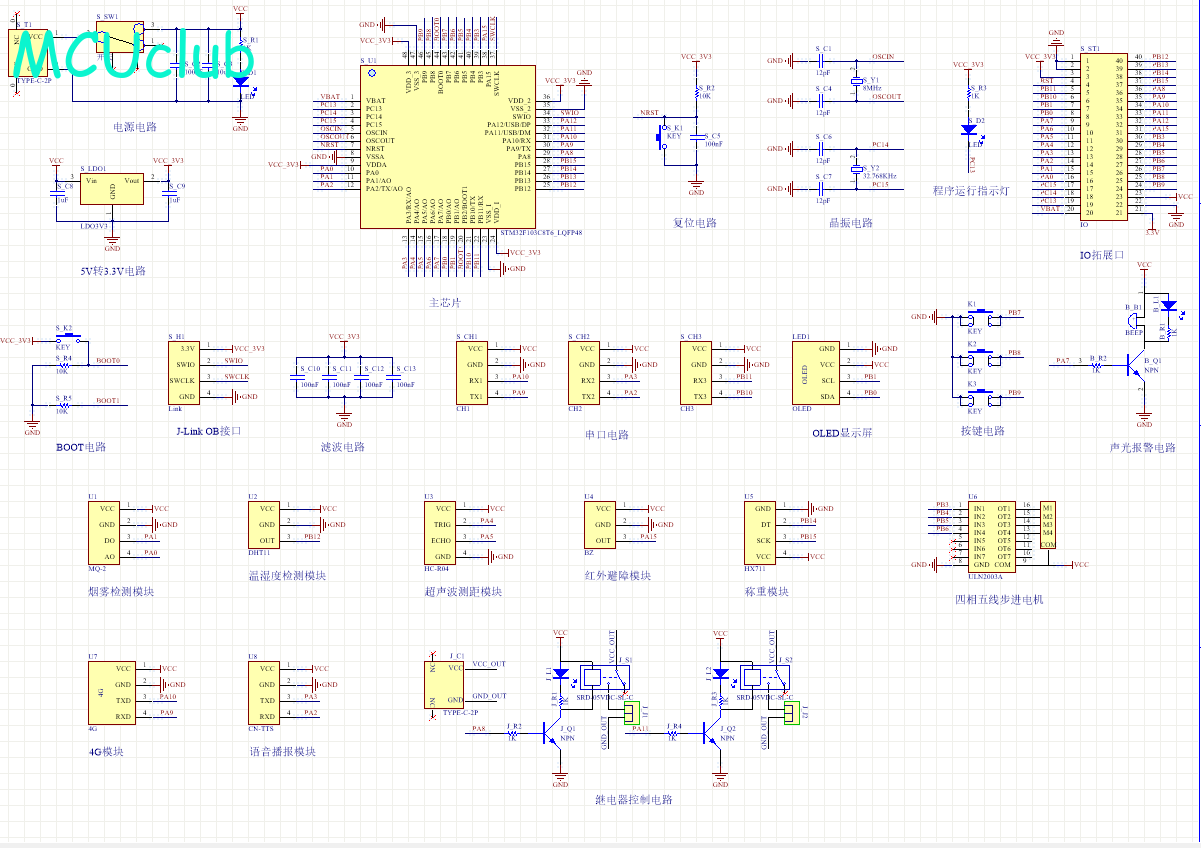The height and width of the screenshot is (848, 1201).
Task: Click the '红外避障模块' section label
Action: (617, 575)
